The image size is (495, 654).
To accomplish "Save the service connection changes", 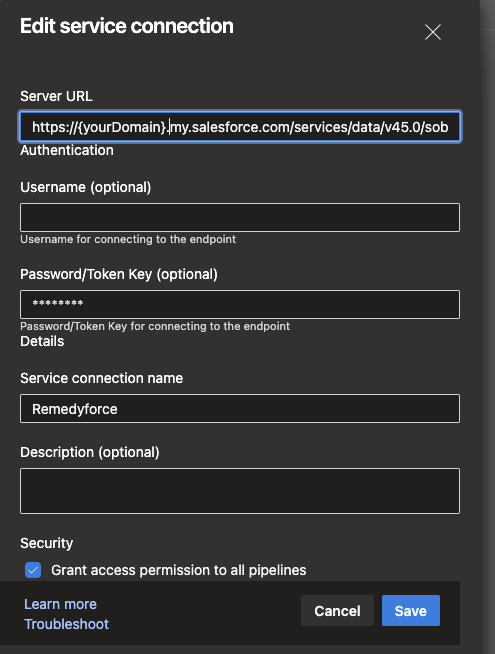I will point(411,611).
